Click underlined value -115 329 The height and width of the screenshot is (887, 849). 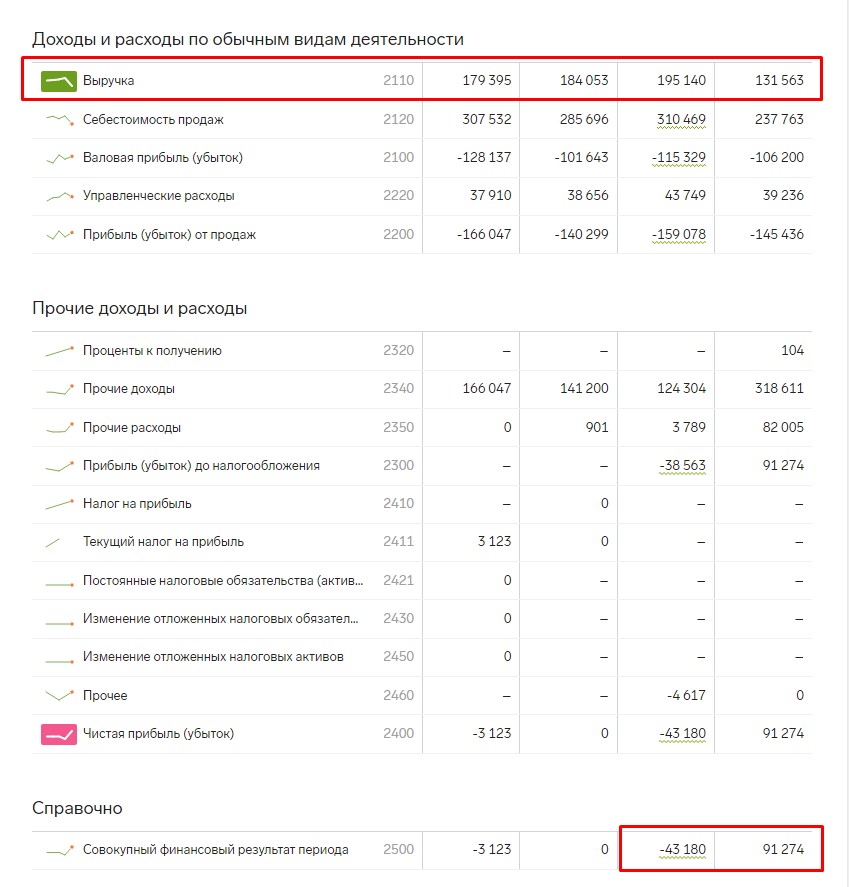(x=679, y=157)
